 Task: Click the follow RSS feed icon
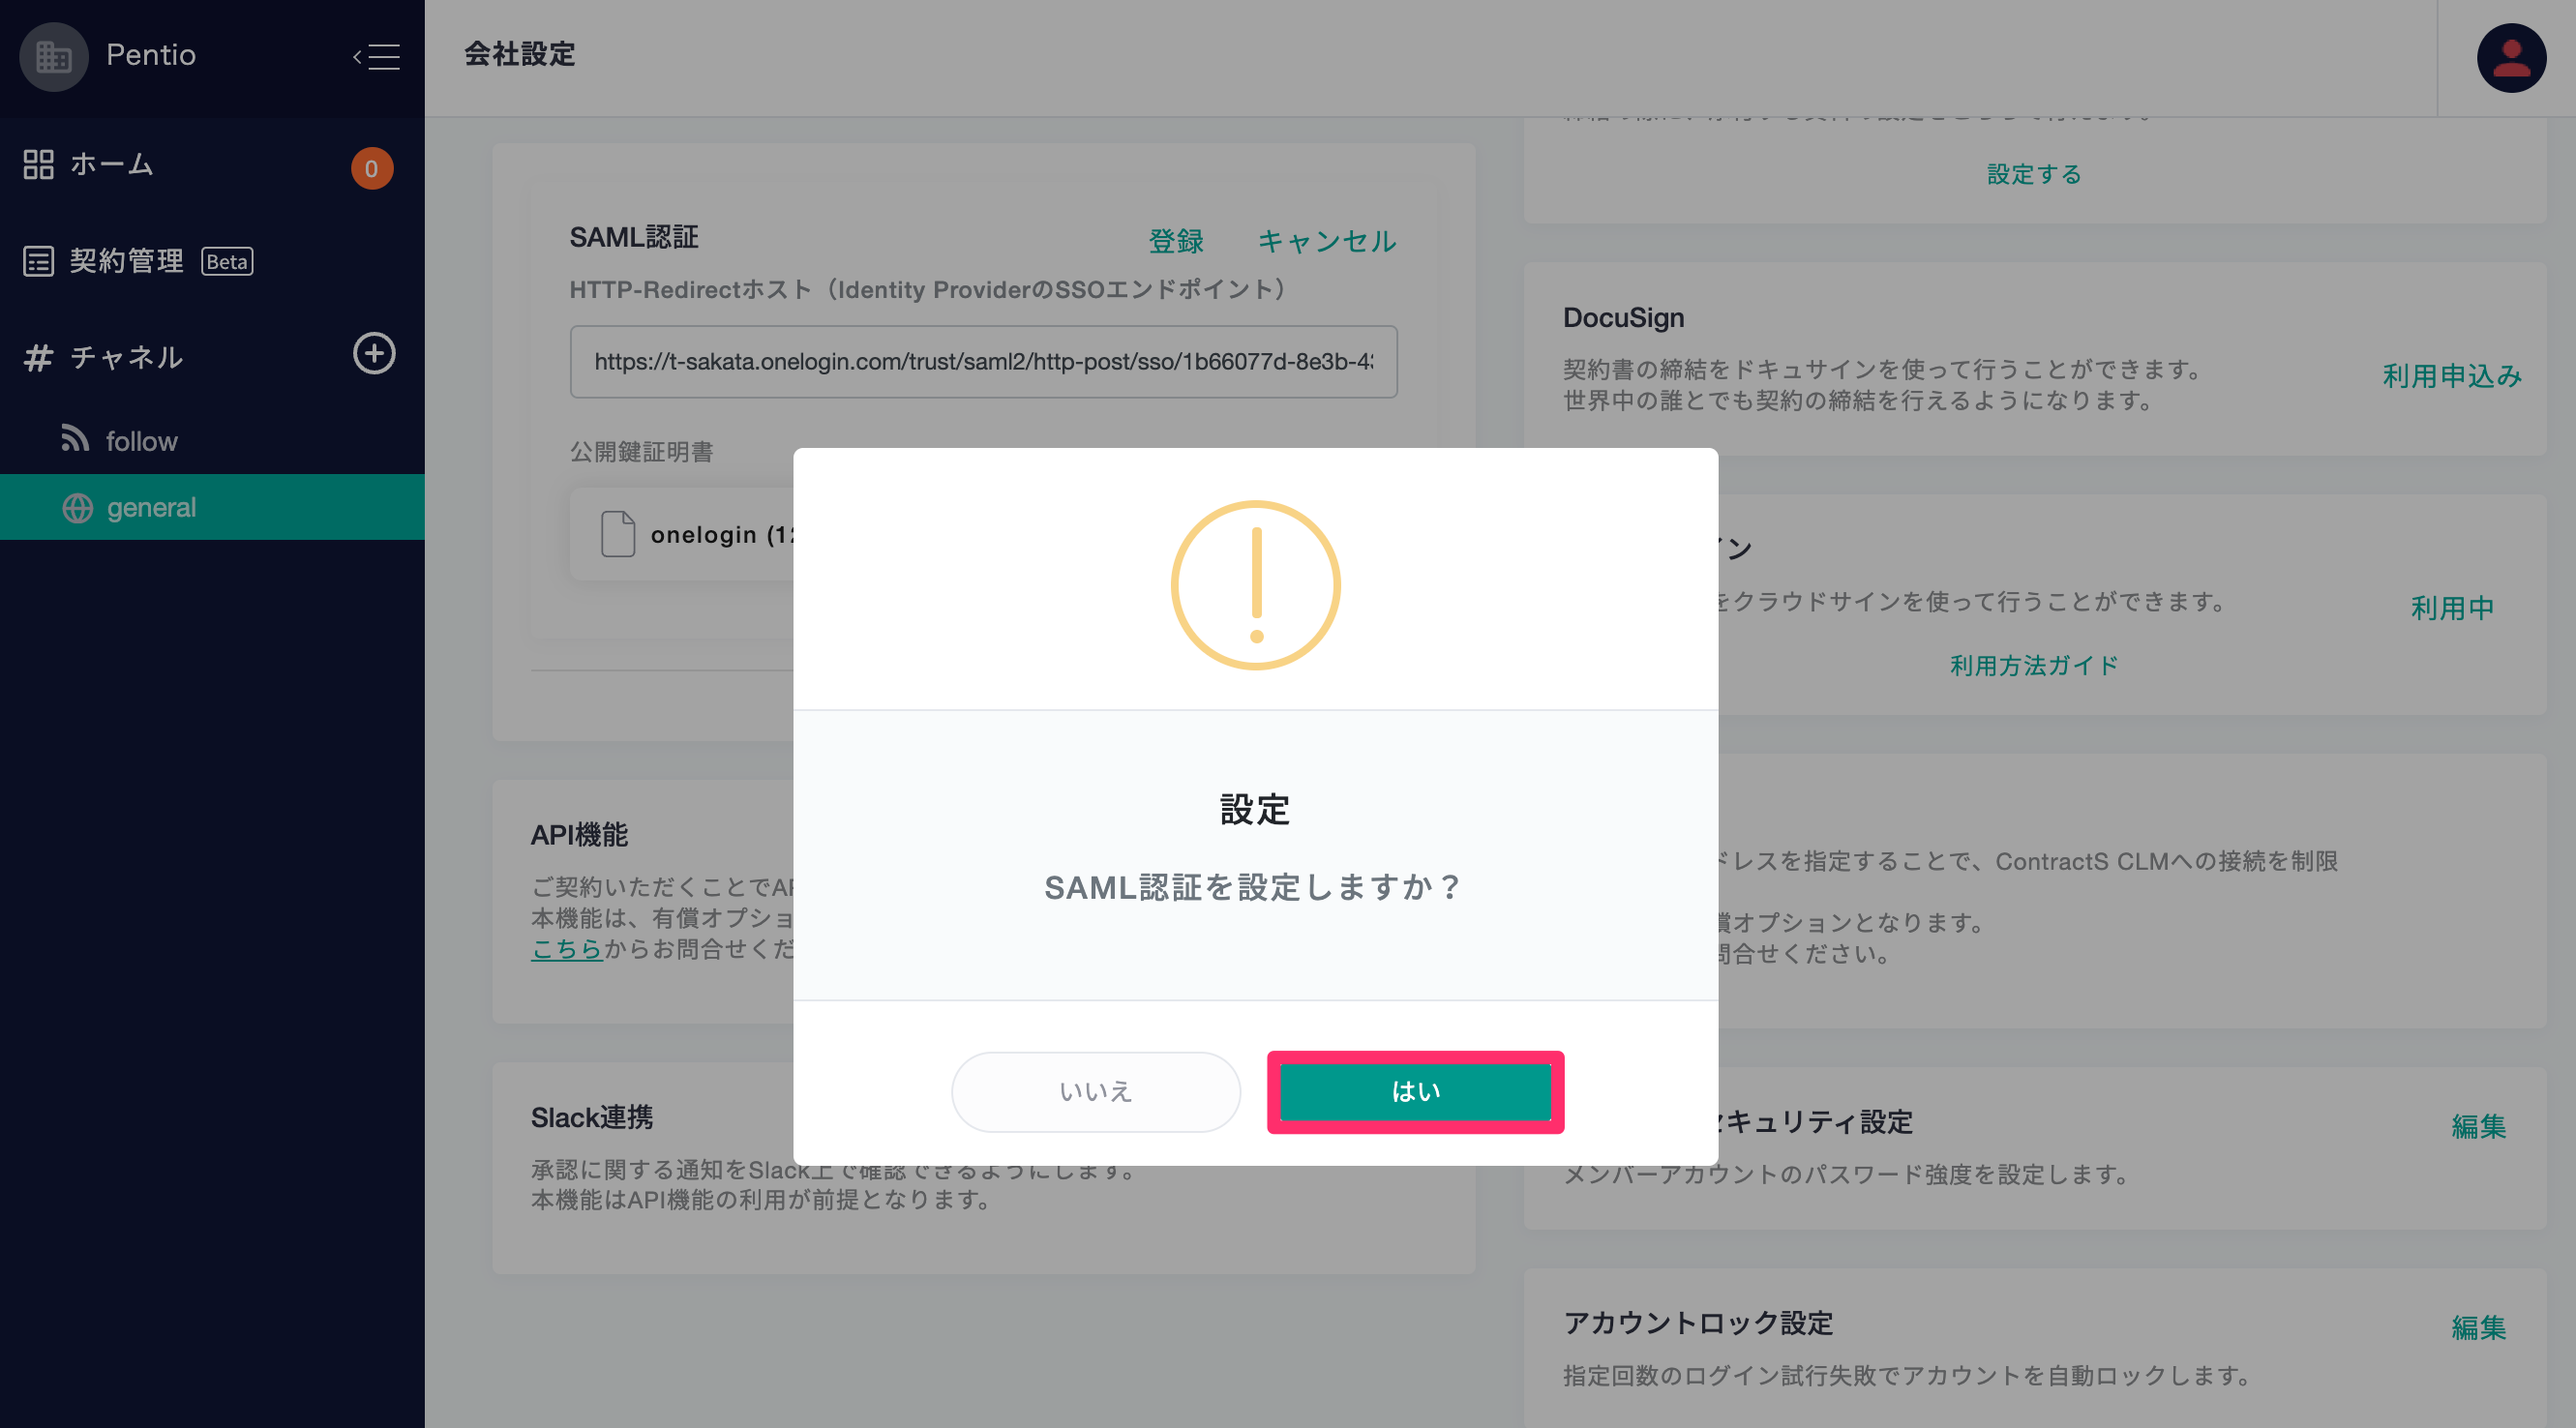pyautogui.click(x=75, y=438)
